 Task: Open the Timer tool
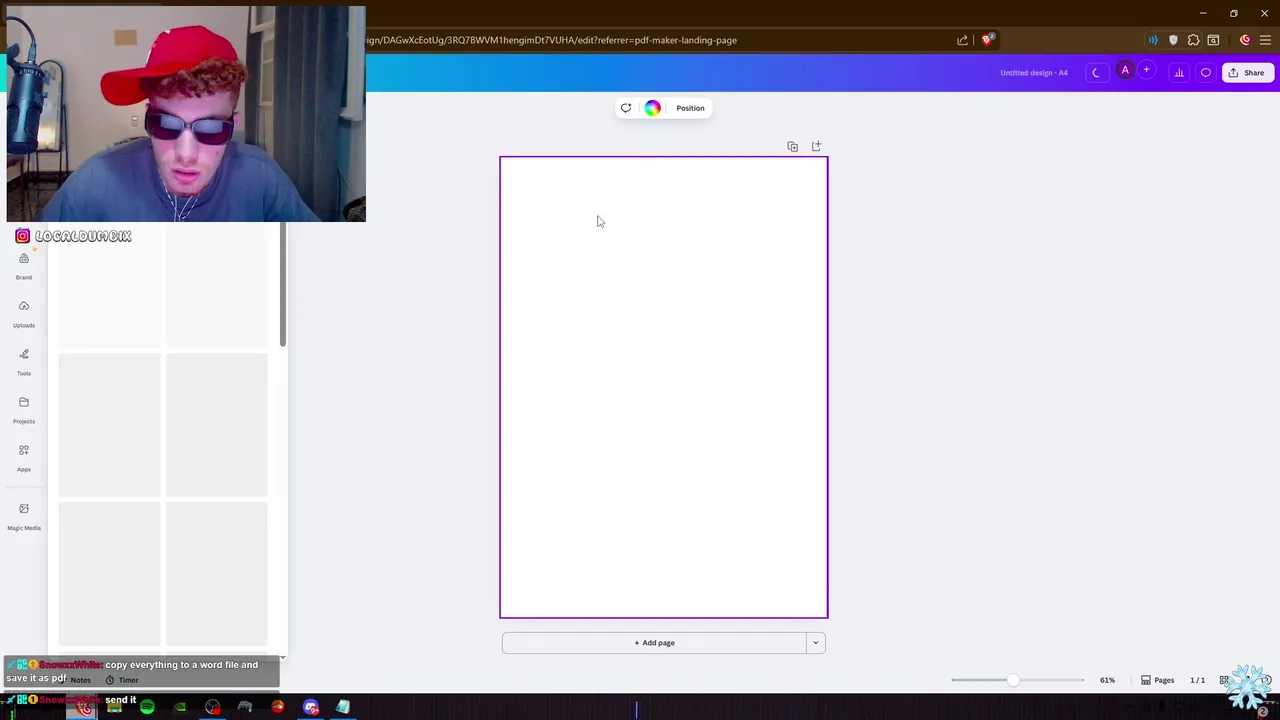pyautogui.click(x=121, y=680)
